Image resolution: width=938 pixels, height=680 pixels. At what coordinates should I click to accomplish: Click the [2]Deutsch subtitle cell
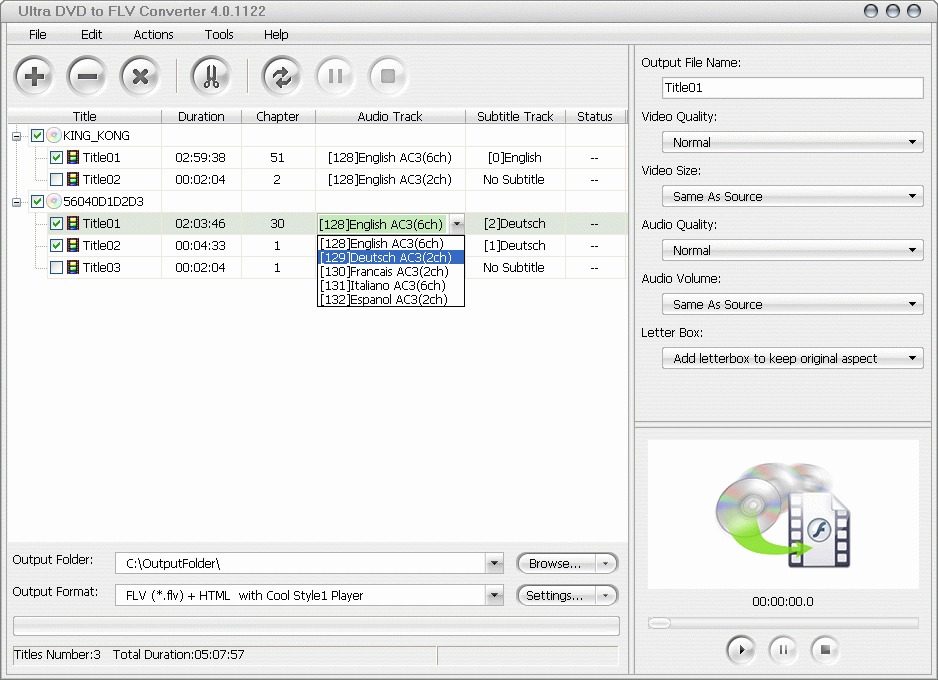click(x=515, y=224)
